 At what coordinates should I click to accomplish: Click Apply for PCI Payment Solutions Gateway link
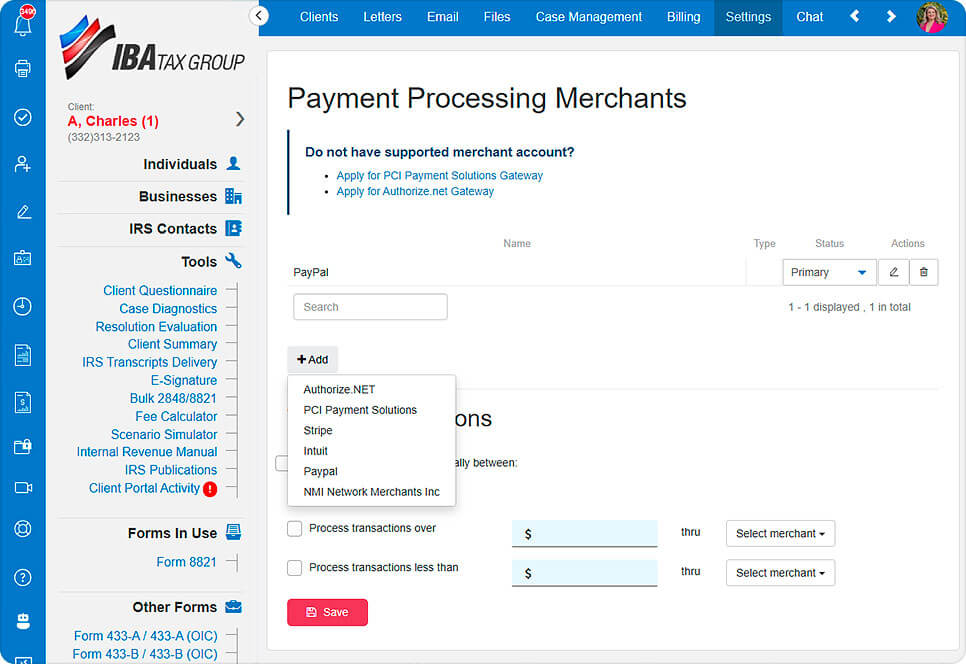click(x=439, y=176)
